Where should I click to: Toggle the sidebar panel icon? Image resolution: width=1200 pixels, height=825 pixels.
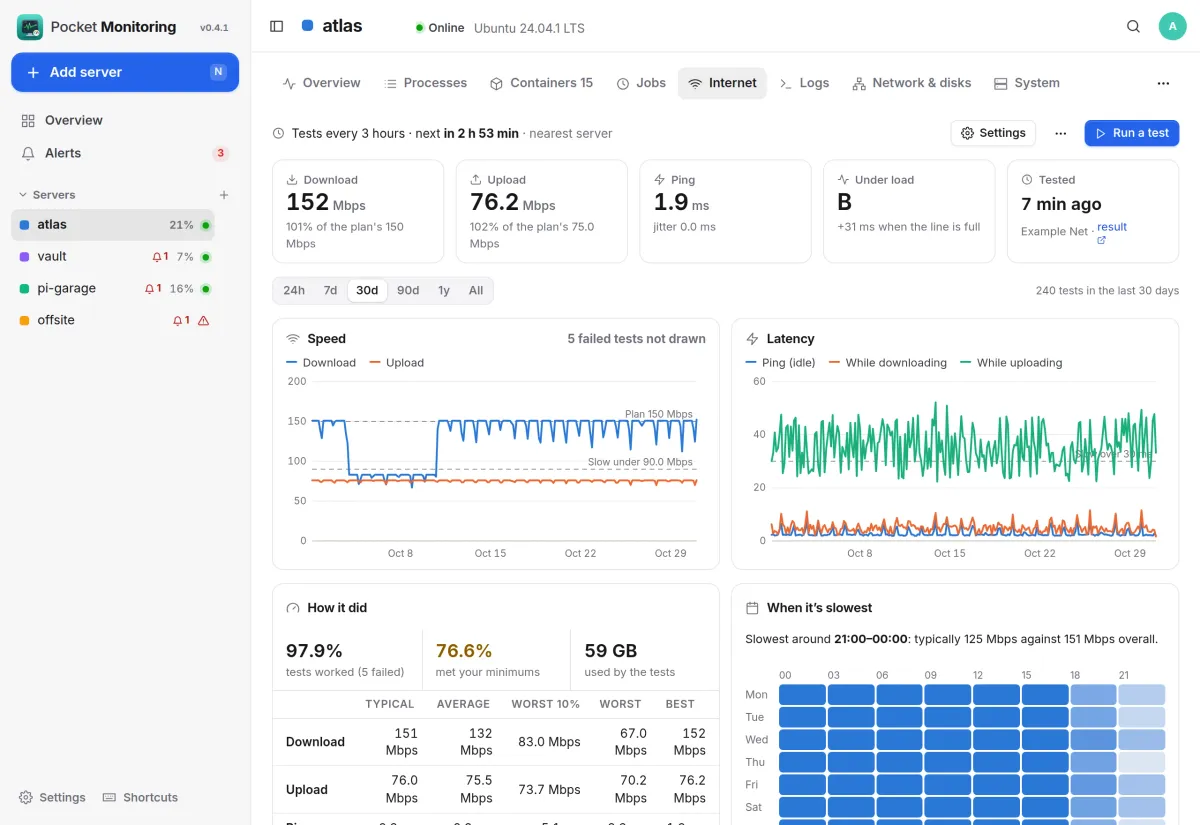(277, 26)
